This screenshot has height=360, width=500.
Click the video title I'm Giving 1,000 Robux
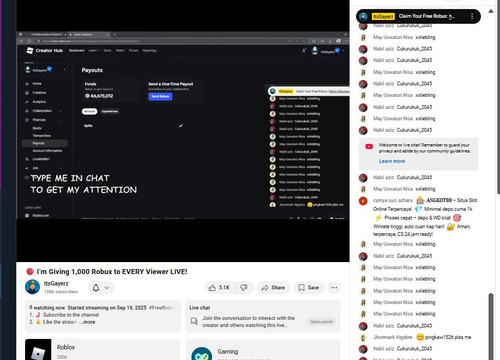(x=112, y=272)
